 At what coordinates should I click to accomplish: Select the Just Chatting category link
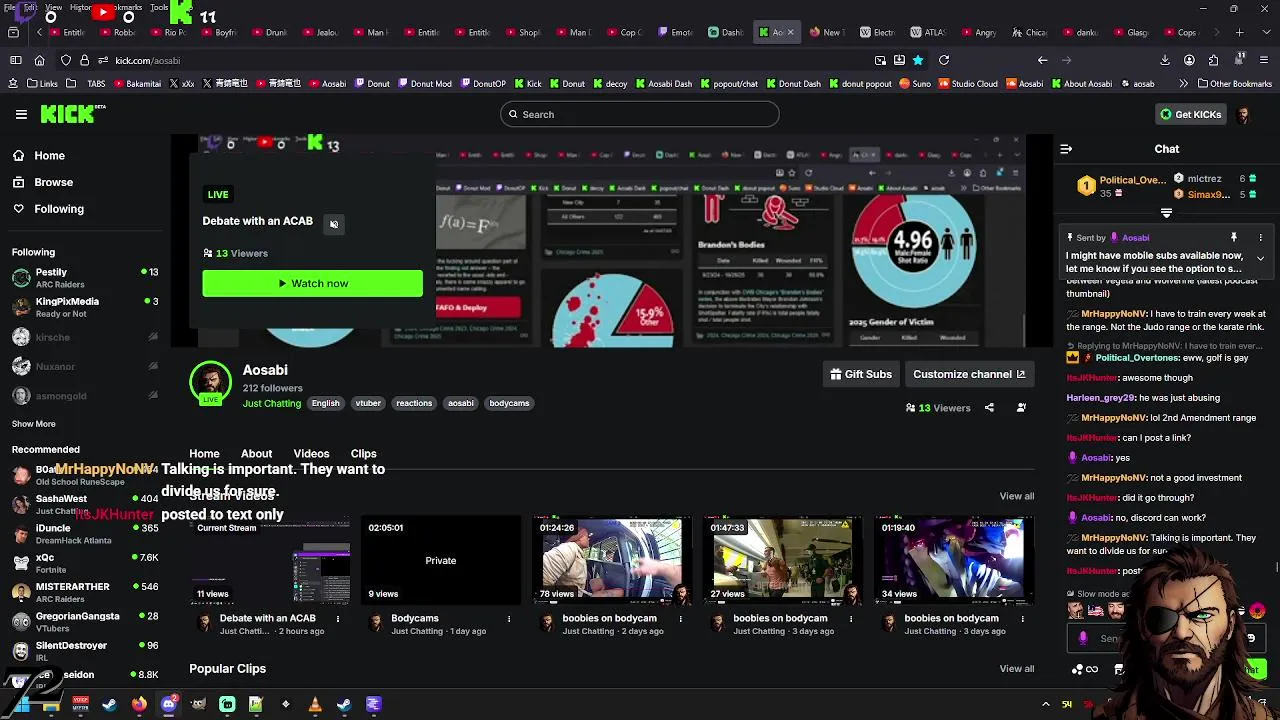[x=271, y=403]
